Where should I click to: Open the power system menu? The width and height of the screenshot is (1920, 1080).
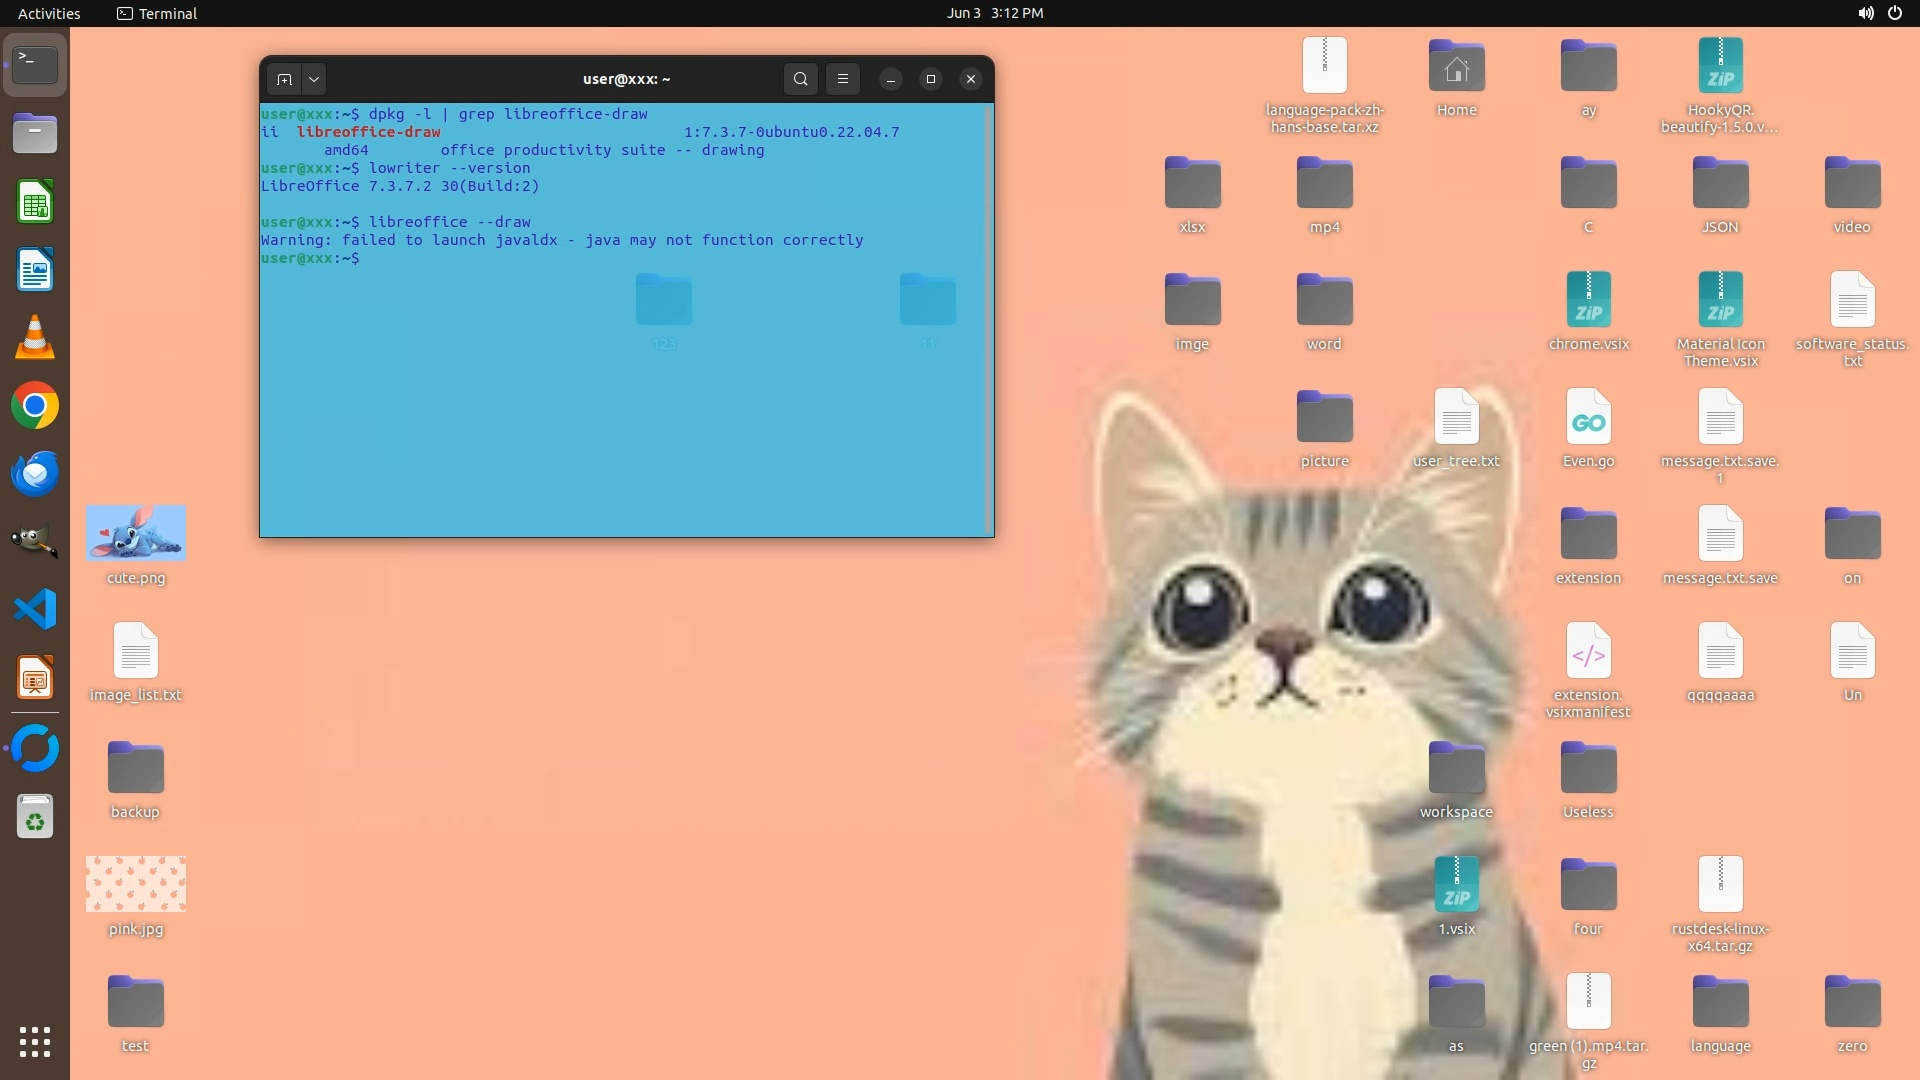(x=1894, y=13)
